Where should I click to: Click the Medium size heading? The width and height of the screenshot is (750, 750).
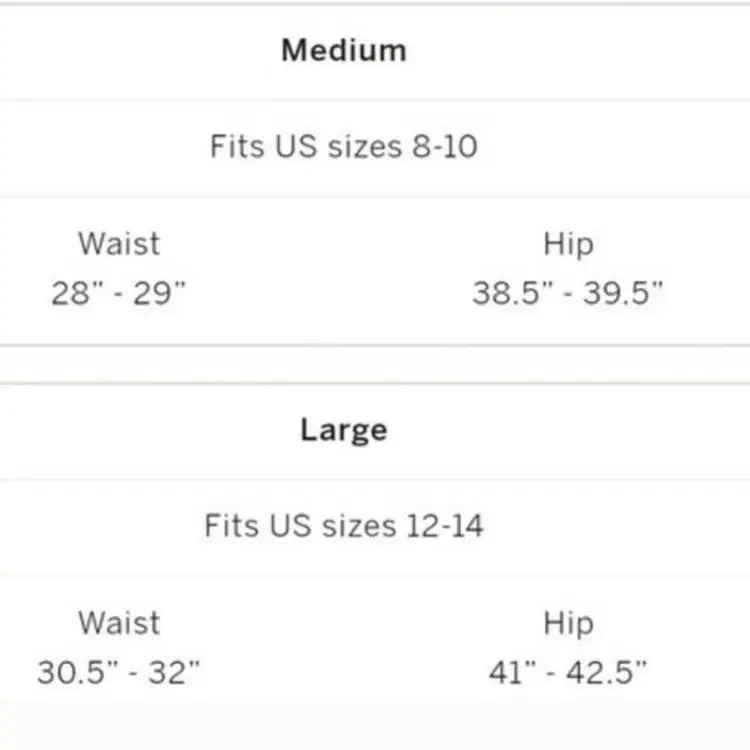point(344,50)
